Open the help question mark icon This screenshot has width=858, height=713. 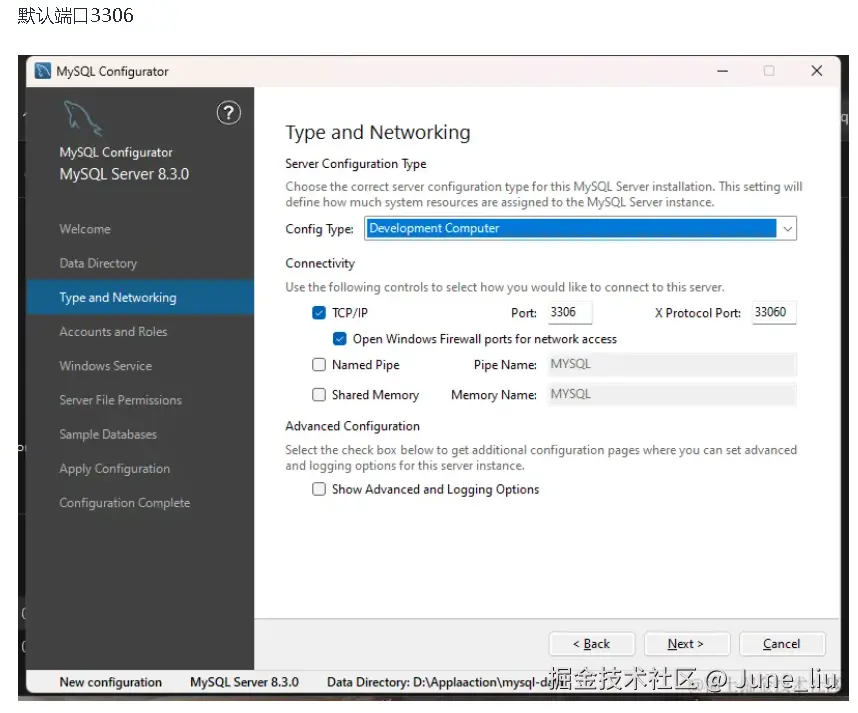pyautogui.click(x=229, y=113)
